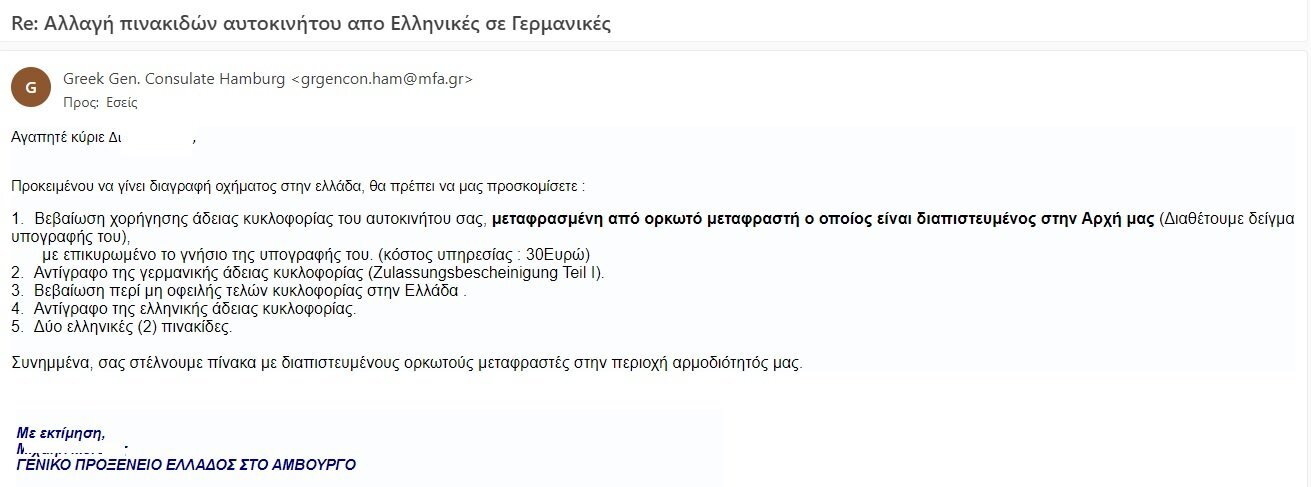1311x487 pixels.
Task: Open sender name Greek Gen. Consulate Hamburg
Action: [x=174, y=79]
